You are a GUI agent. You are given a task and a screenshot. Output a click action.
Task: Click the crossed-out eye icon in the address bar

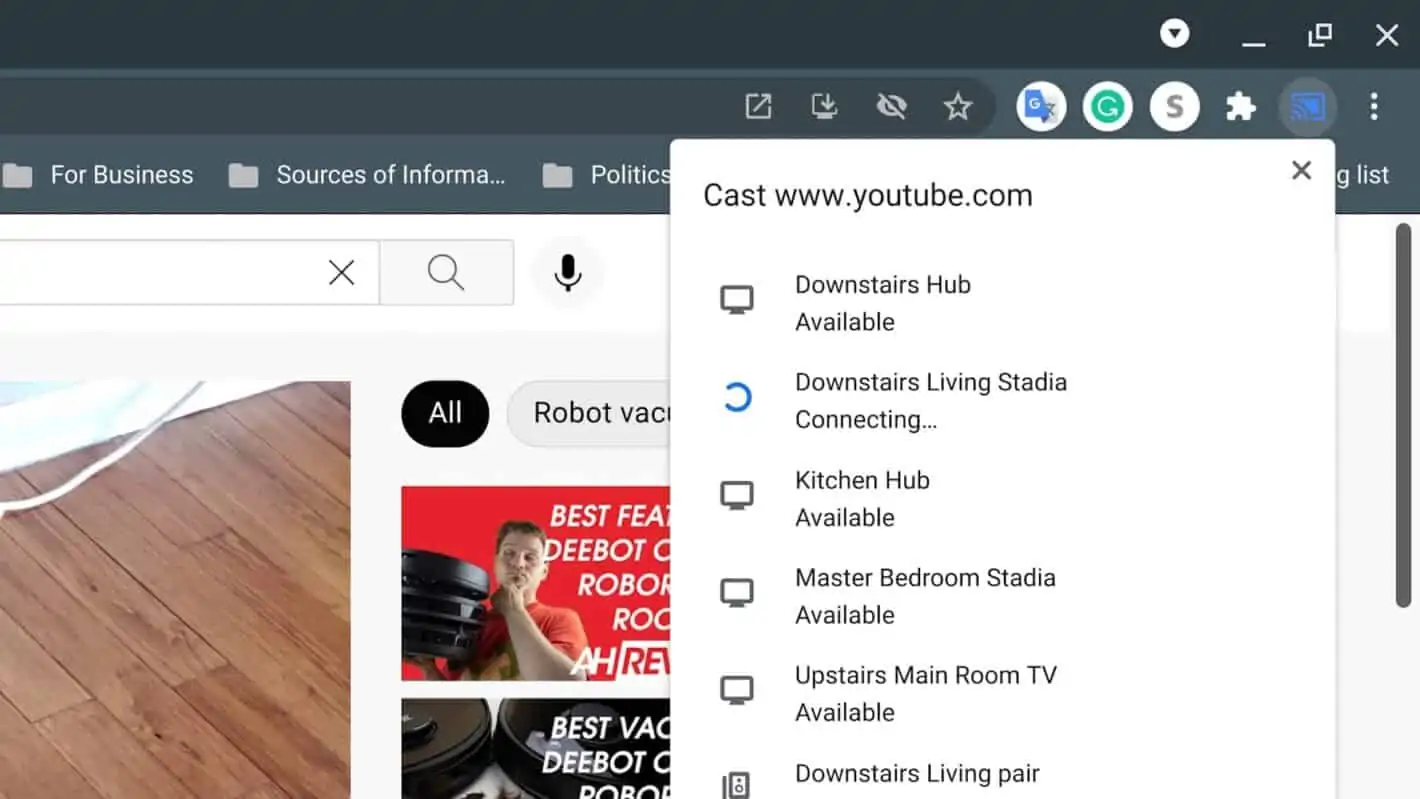[x=891, y=106]
